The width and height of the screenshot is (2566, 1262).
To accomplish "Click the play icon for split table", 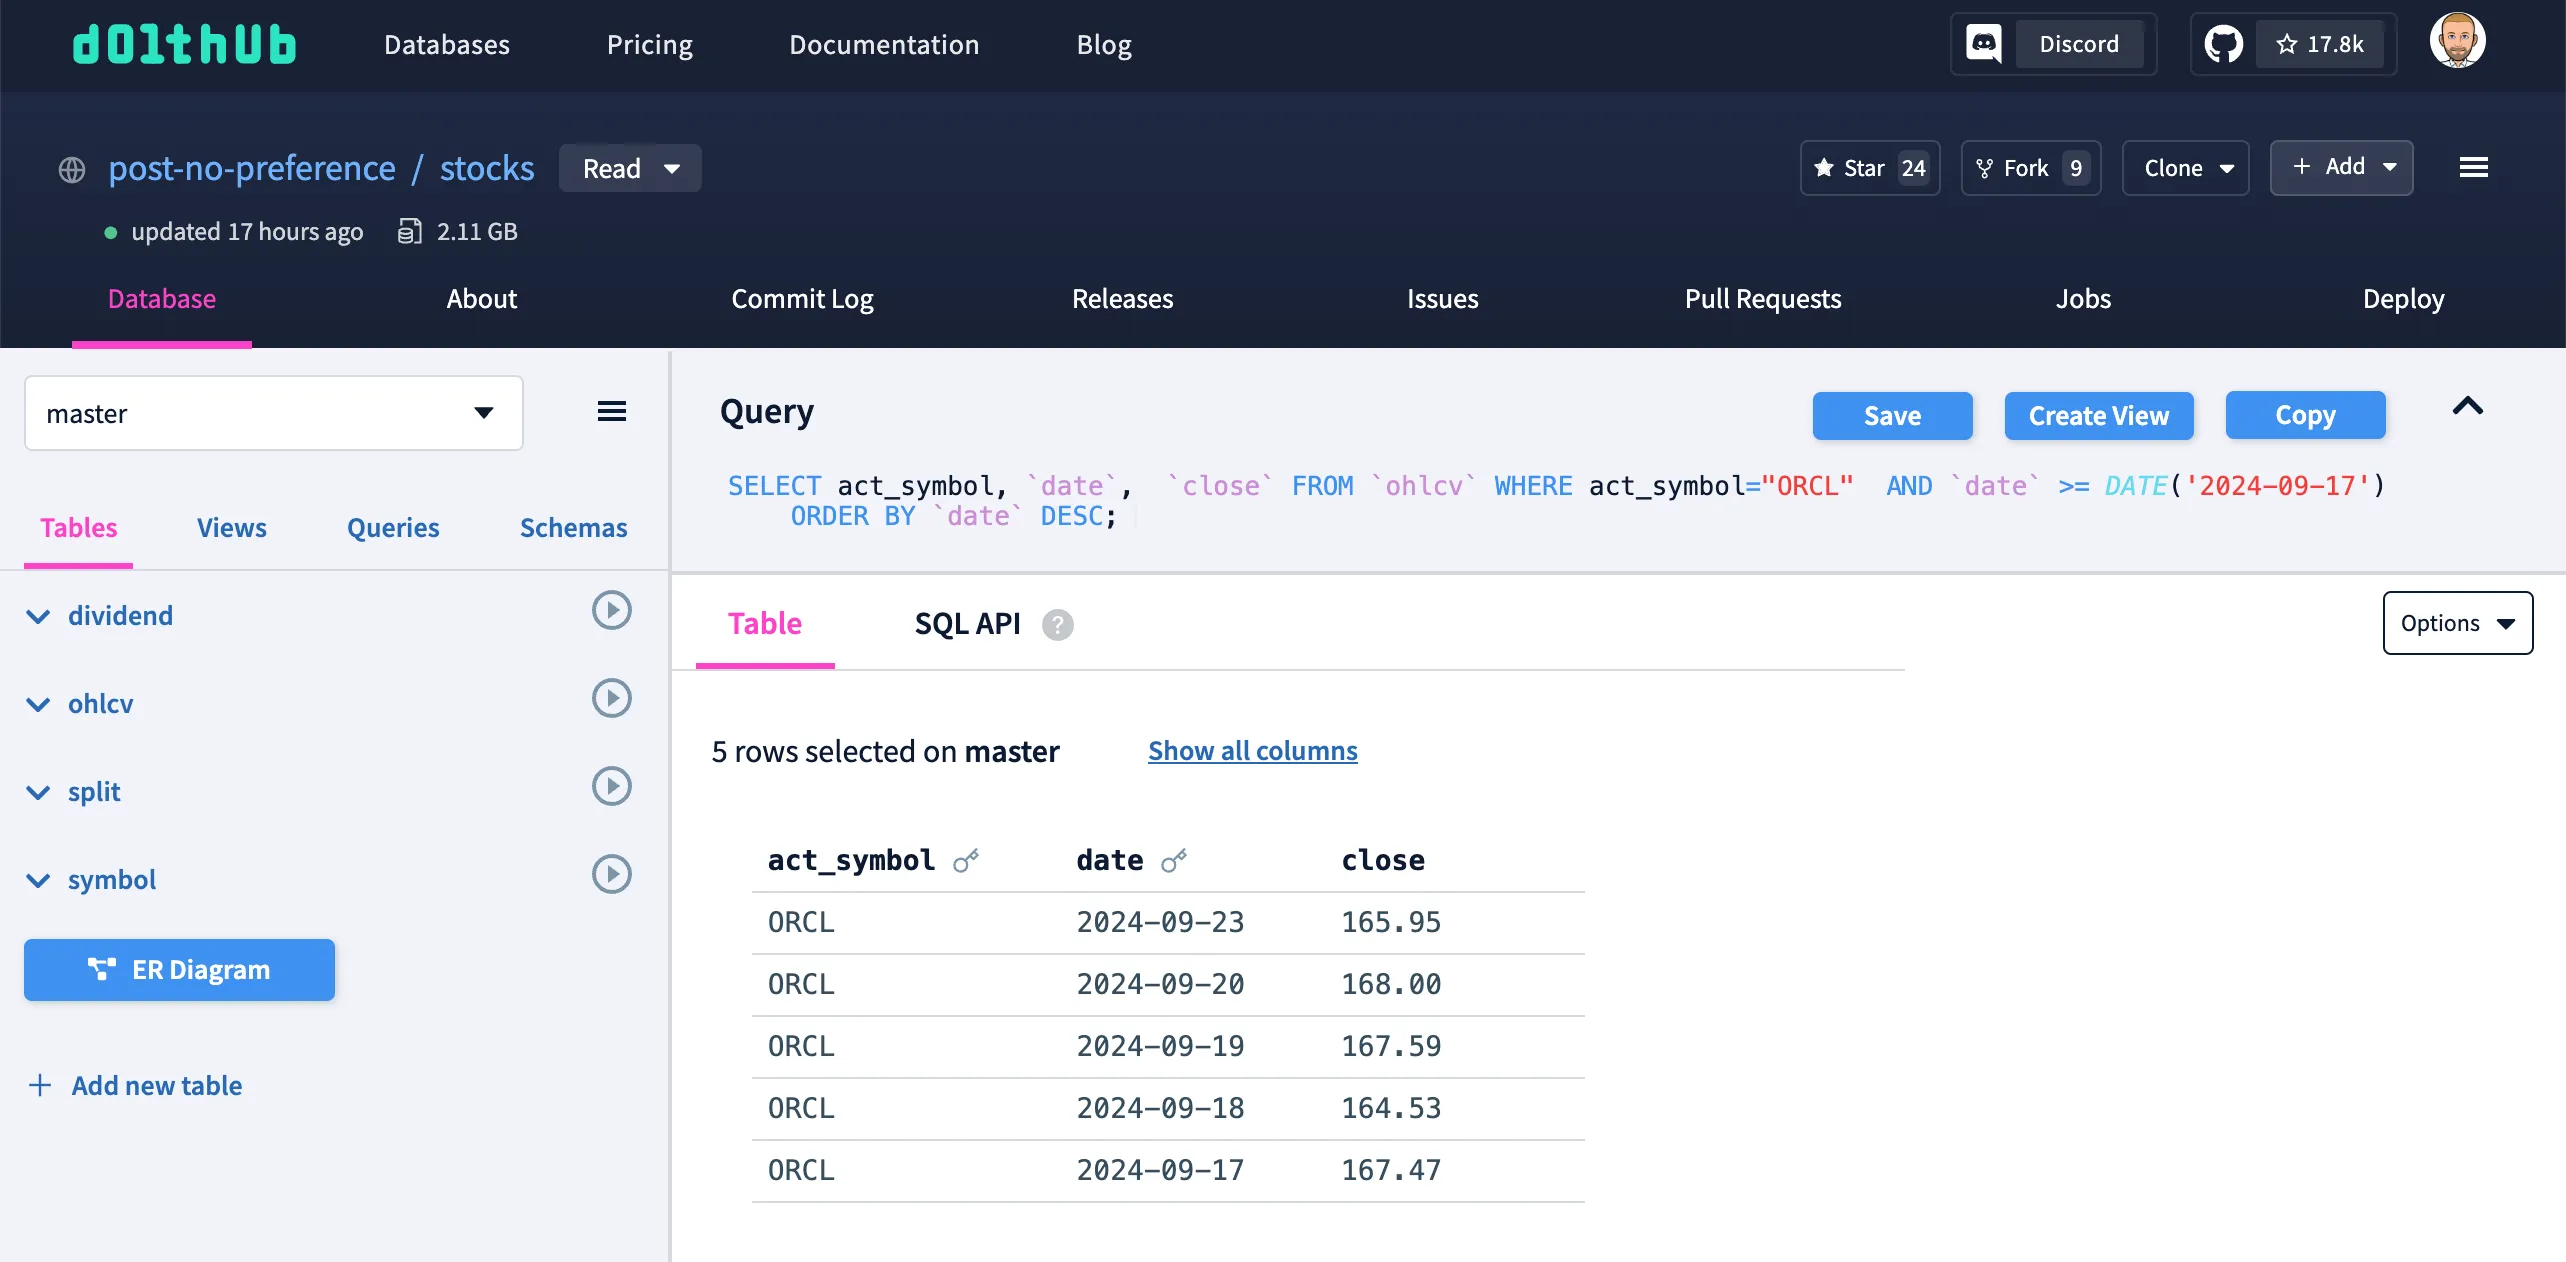I will [x=611, y=786].
